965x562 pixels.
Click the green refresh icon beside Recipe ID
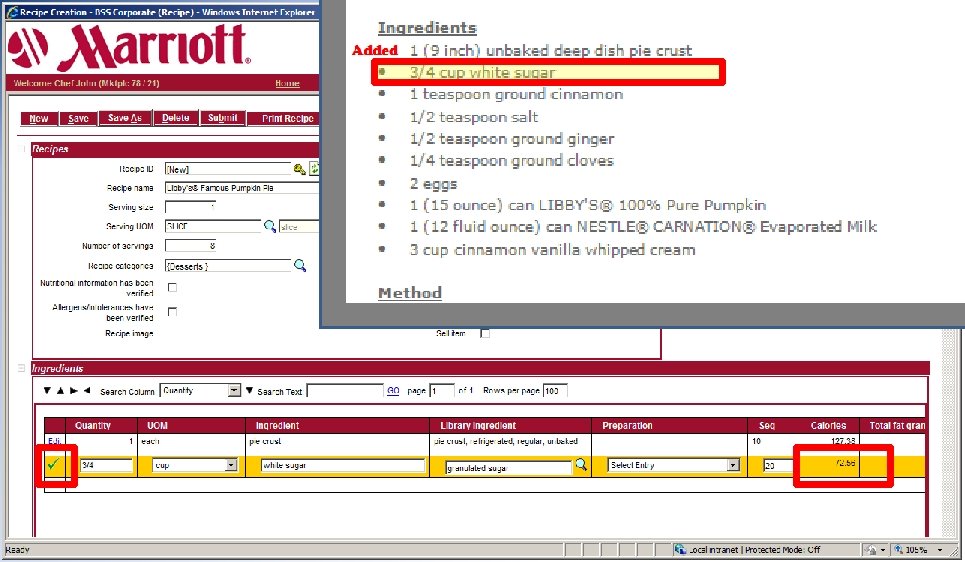[314, 169]
